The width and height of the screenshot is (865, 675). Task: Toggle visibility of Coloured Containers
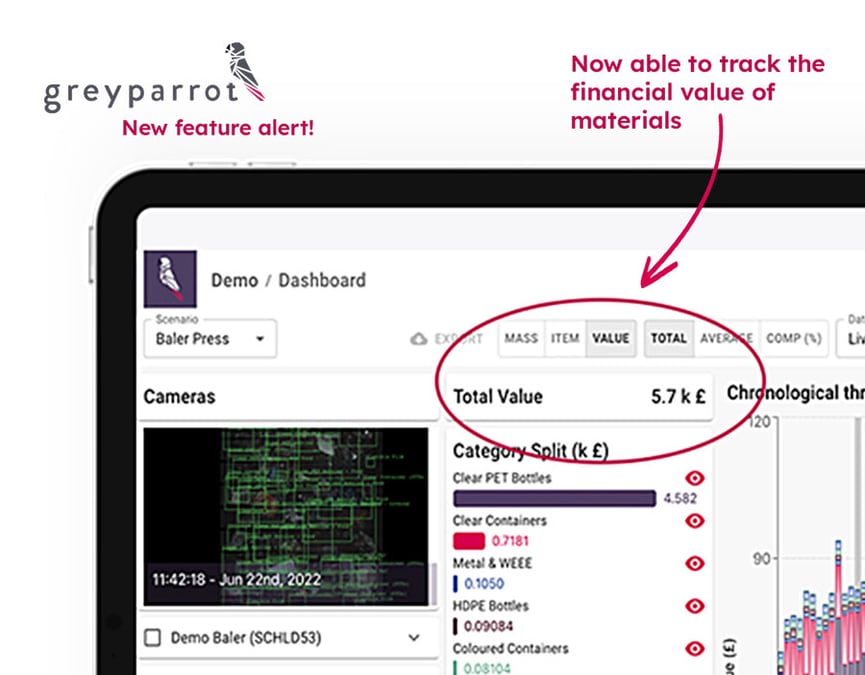(x=695, y=649)
